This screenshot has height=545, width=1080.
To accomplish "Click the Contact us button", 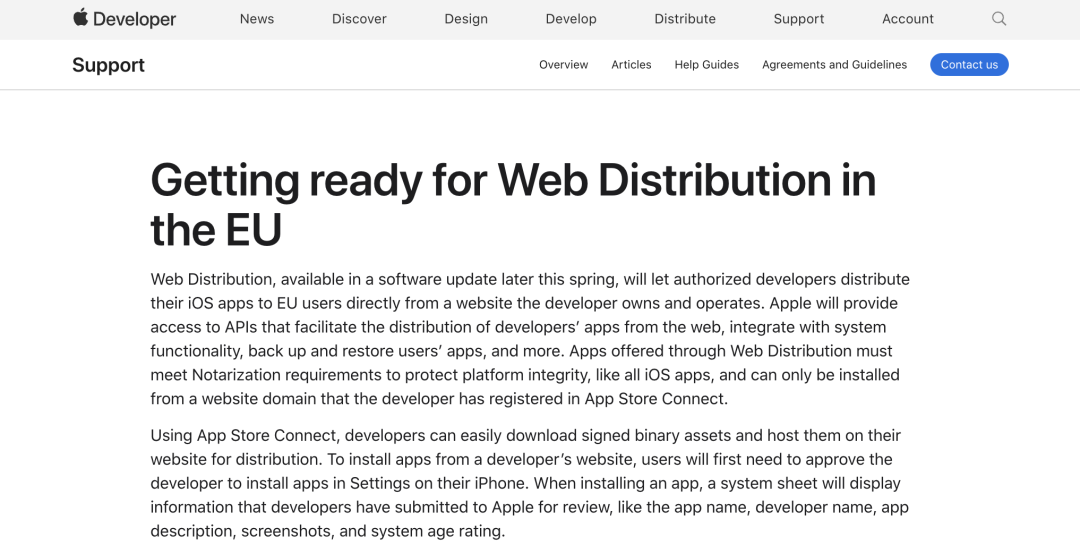I will pyautogui.click(x=969, y=65).
